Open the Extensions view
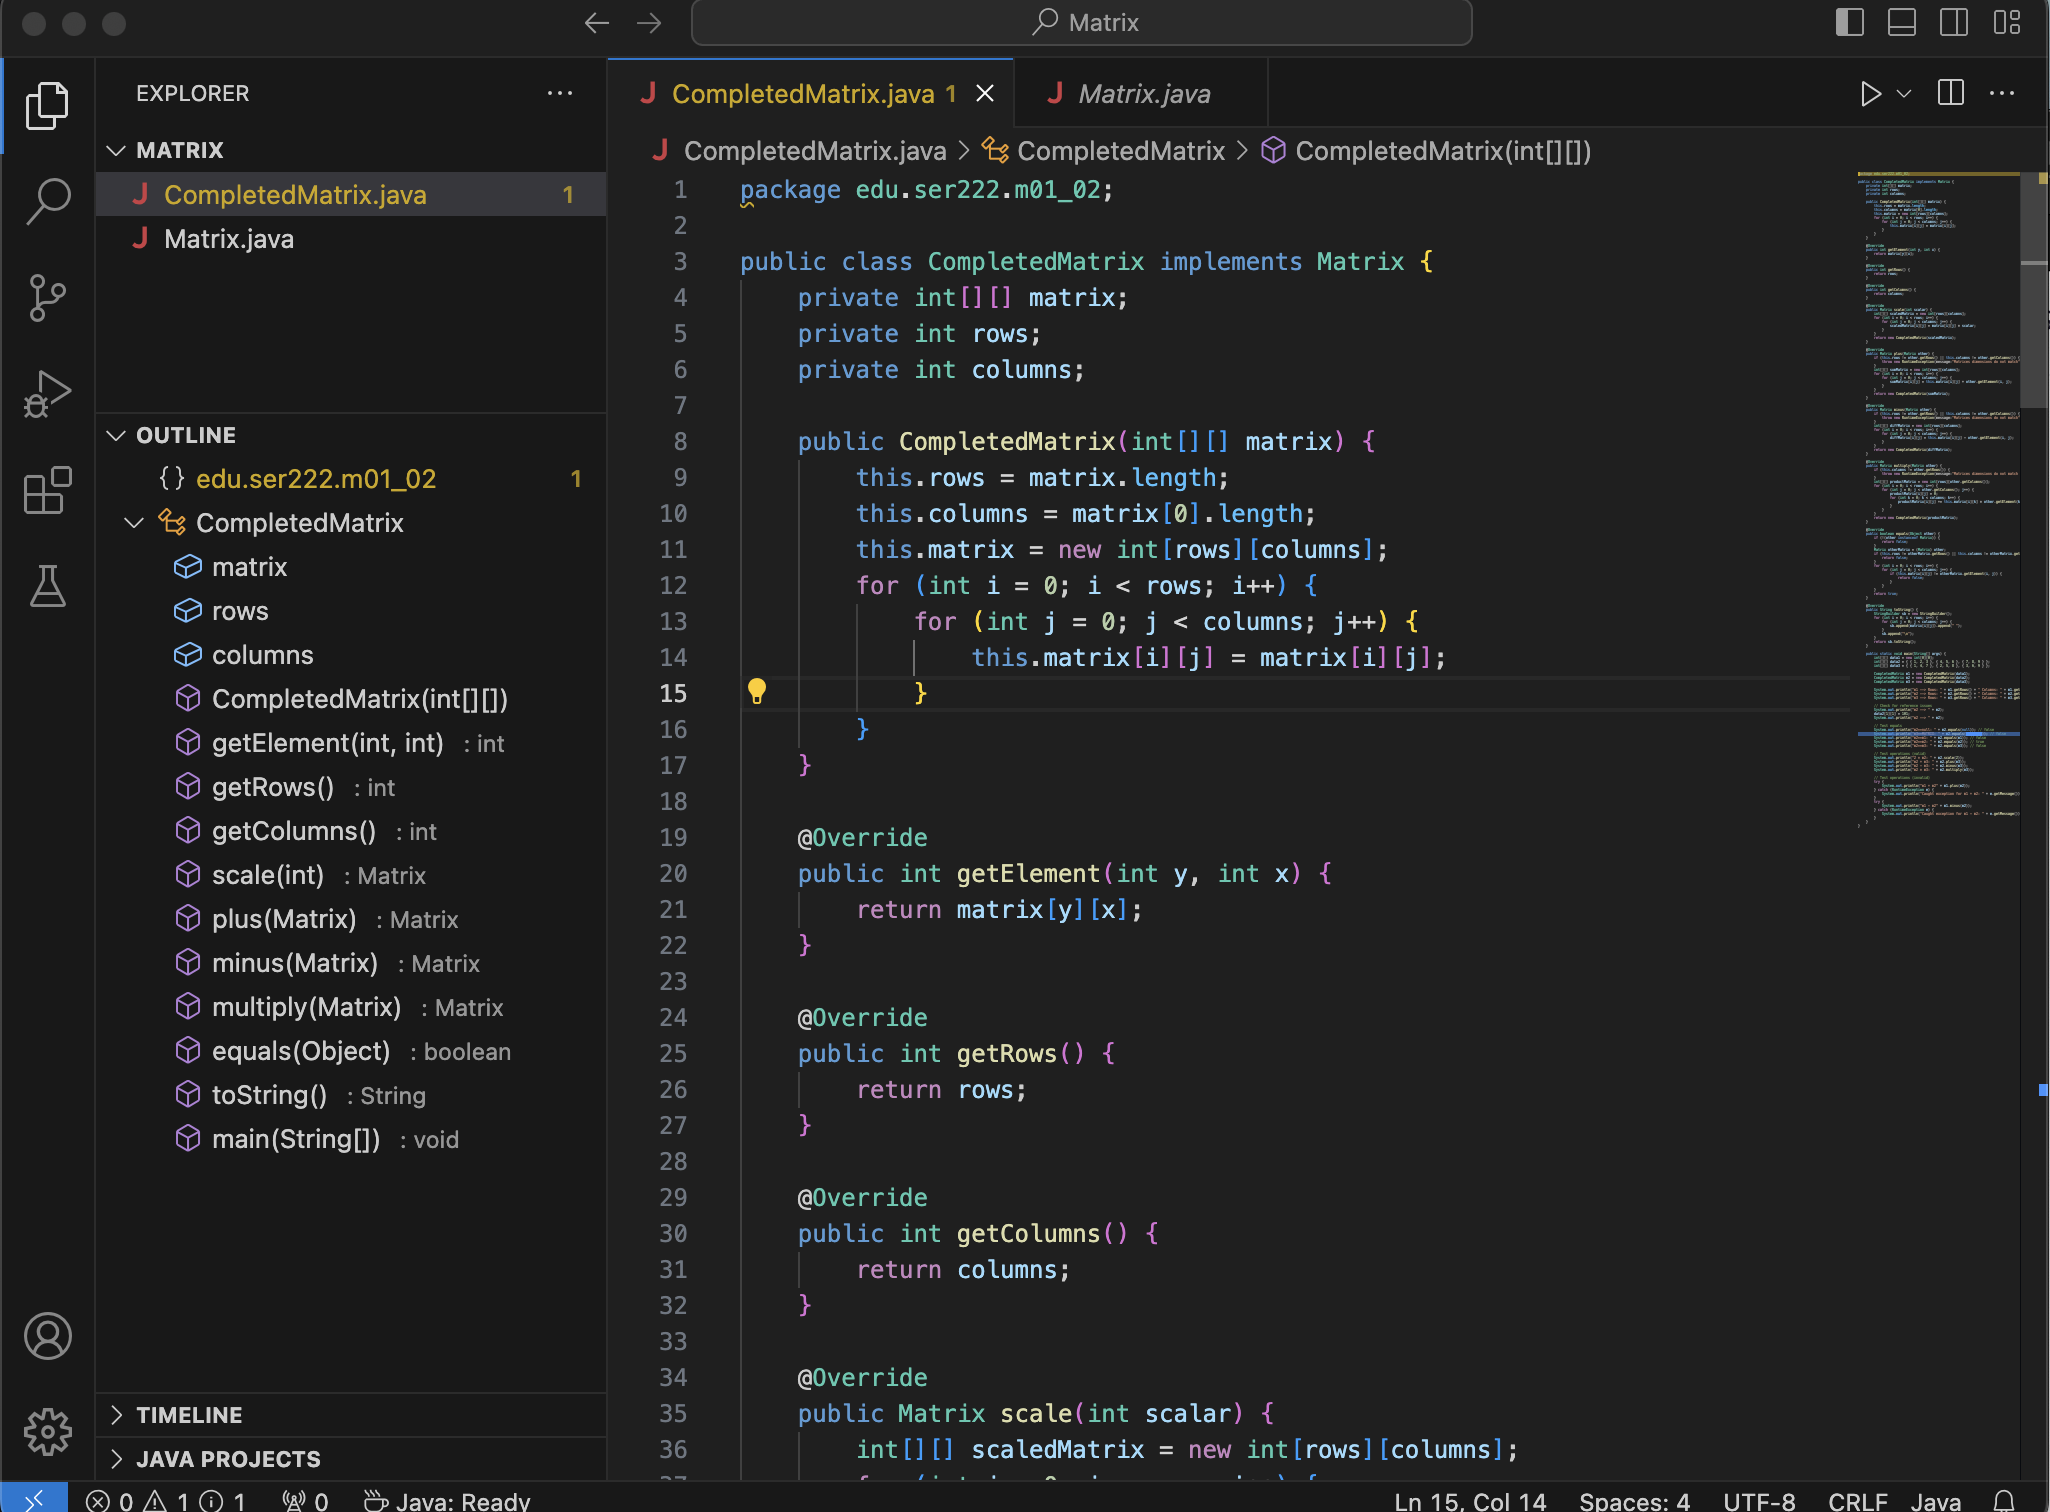Image resolution: width=2050 pixels, height=1512 pixels. [47, 491]
